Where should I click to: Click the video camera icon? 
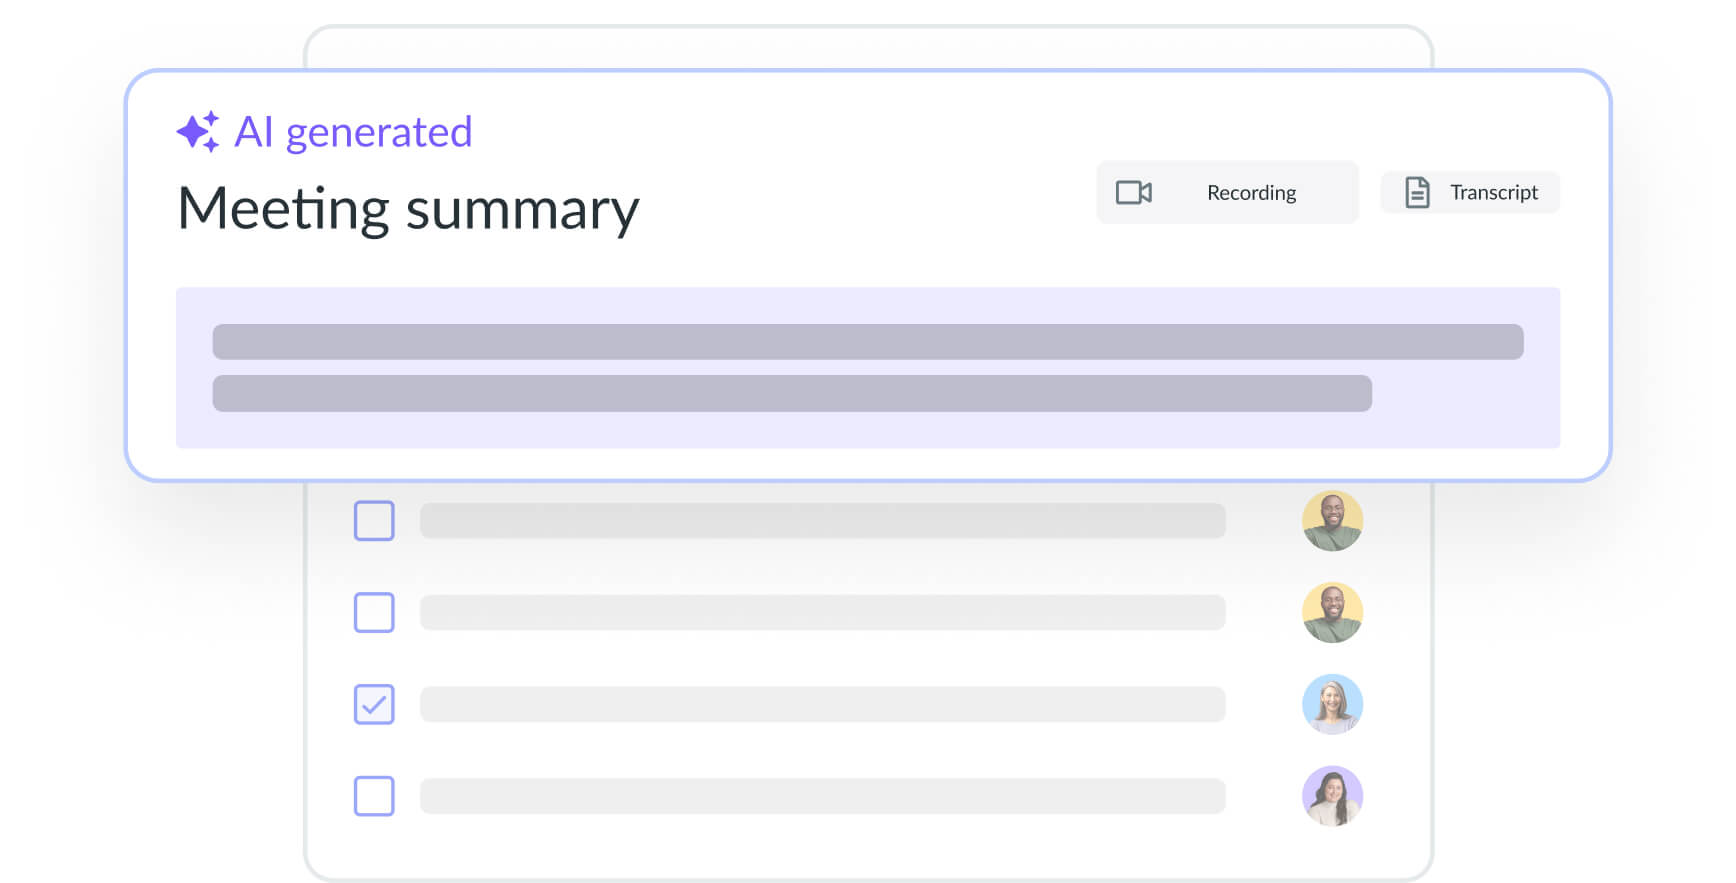pos(1134,192)
